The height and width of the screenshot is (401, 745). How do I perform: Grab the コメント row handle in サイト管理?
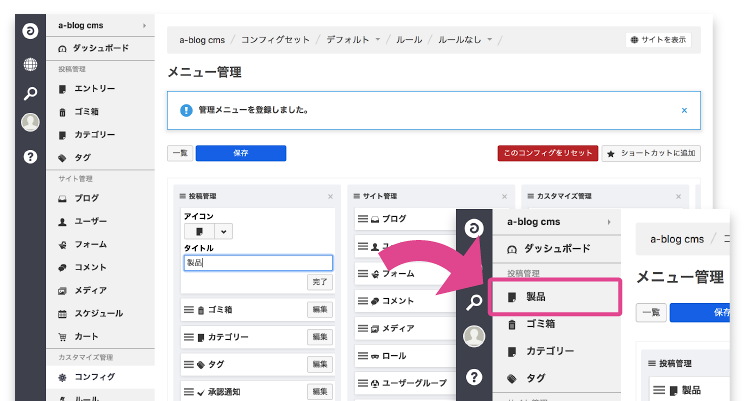tap(363, 301)
